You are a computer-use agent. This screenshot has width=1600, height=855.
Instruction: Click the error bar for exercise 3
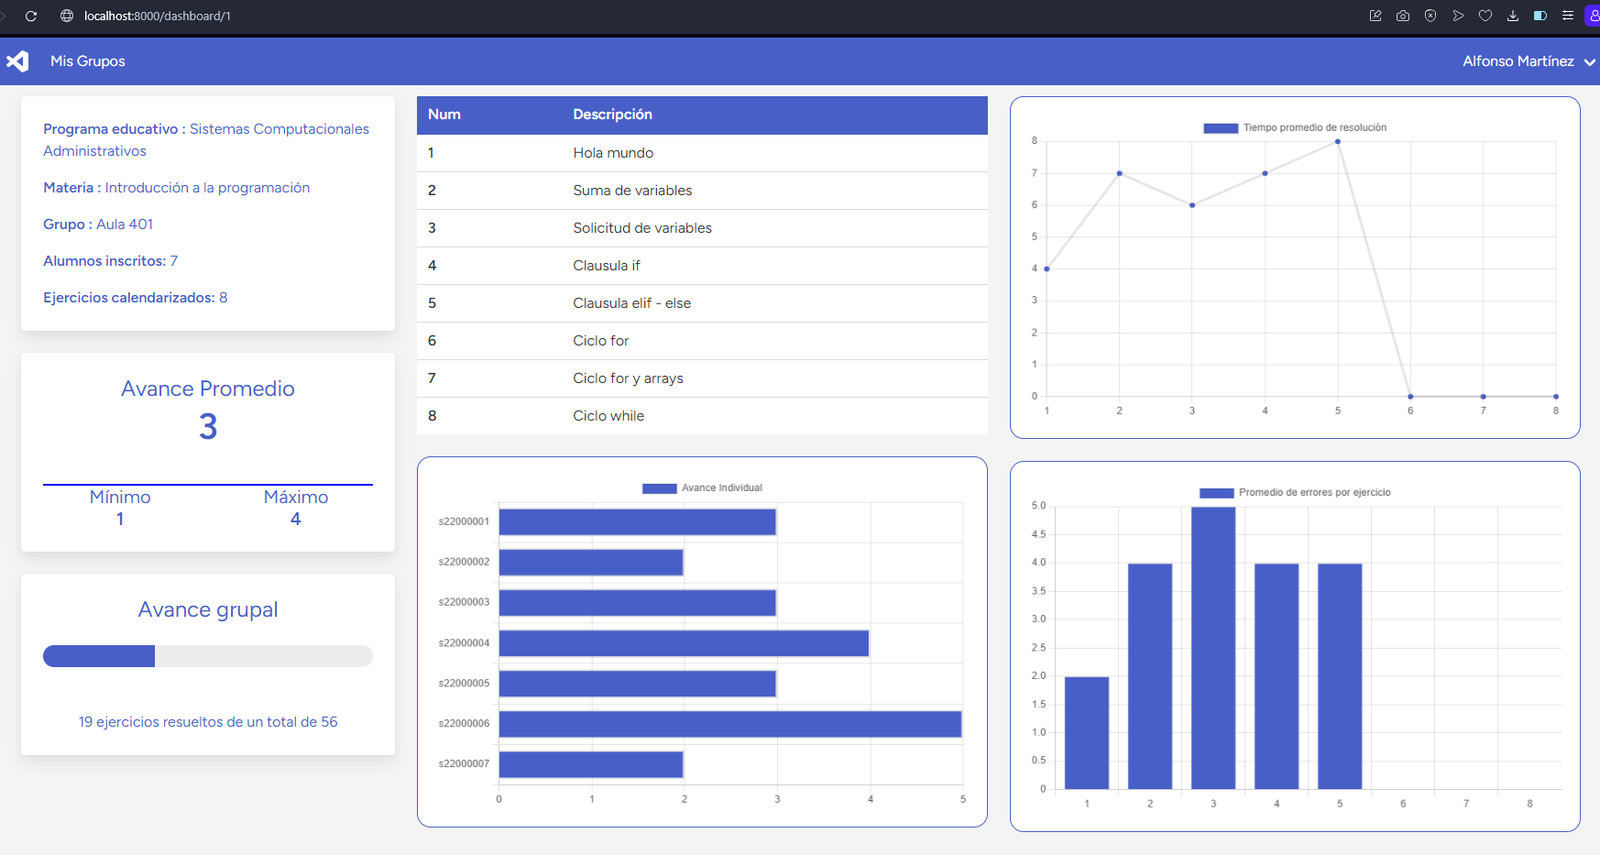pos(1213,648)
